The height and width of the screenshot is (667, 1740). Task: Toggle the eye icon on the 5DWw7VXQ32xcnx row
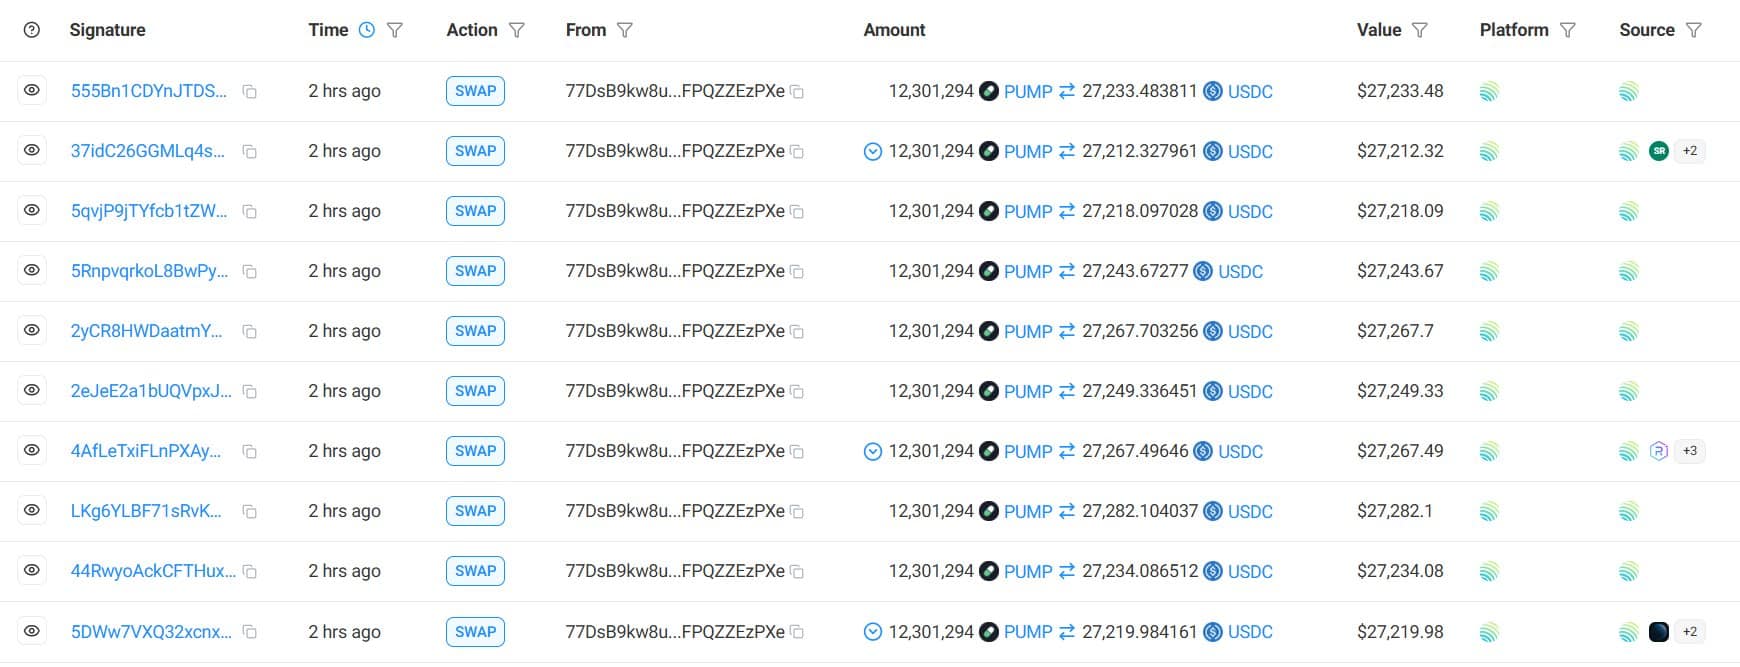pos(31,631)
